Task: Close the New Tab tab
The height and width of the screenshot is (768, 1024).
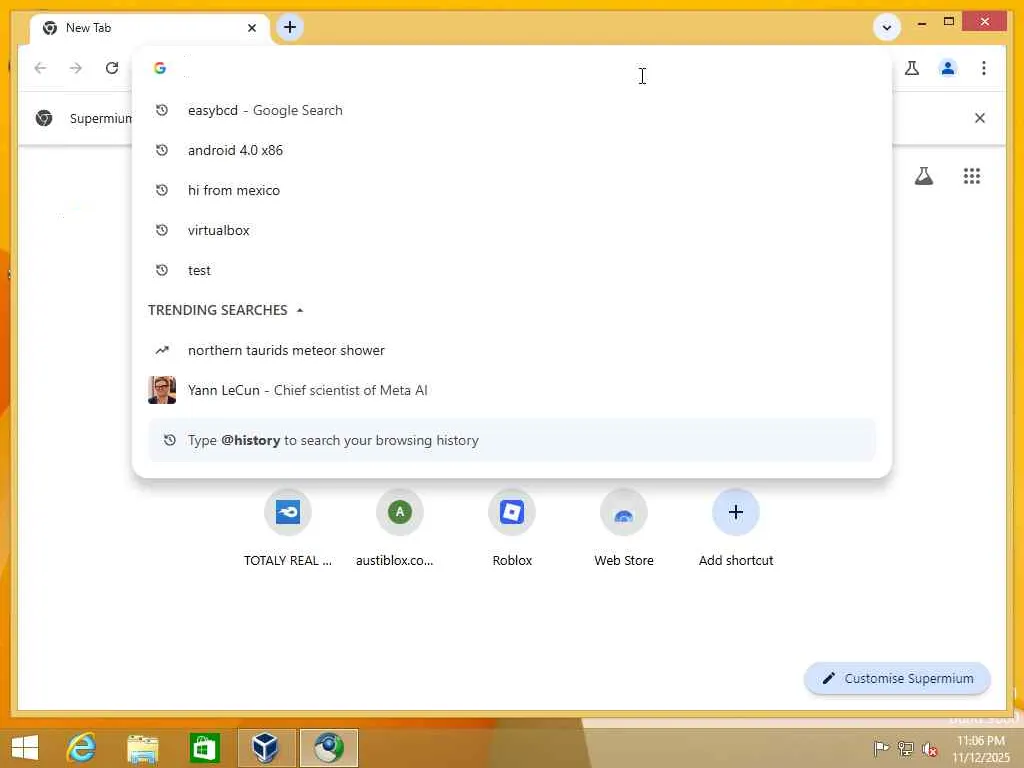Action: click(252, 28)
